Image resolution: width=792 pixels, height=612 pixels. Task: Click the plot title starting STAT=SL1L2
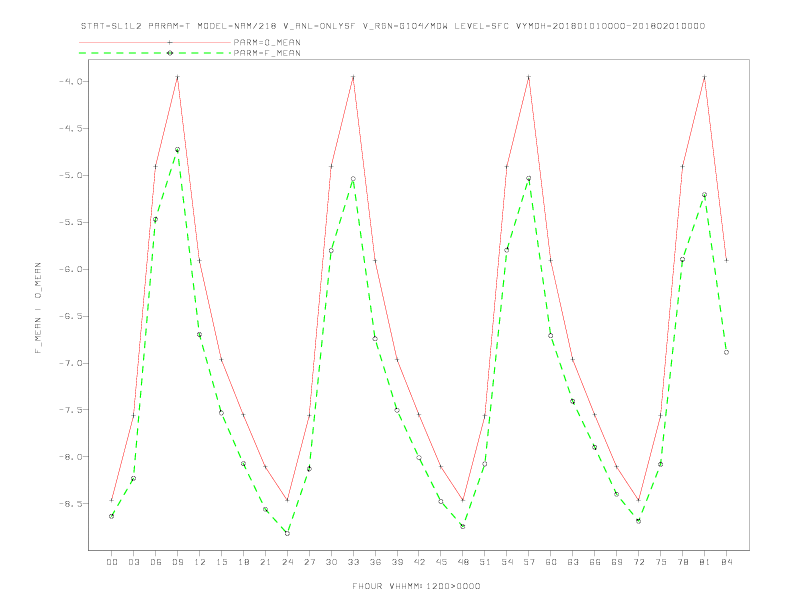tap(393, 26)
